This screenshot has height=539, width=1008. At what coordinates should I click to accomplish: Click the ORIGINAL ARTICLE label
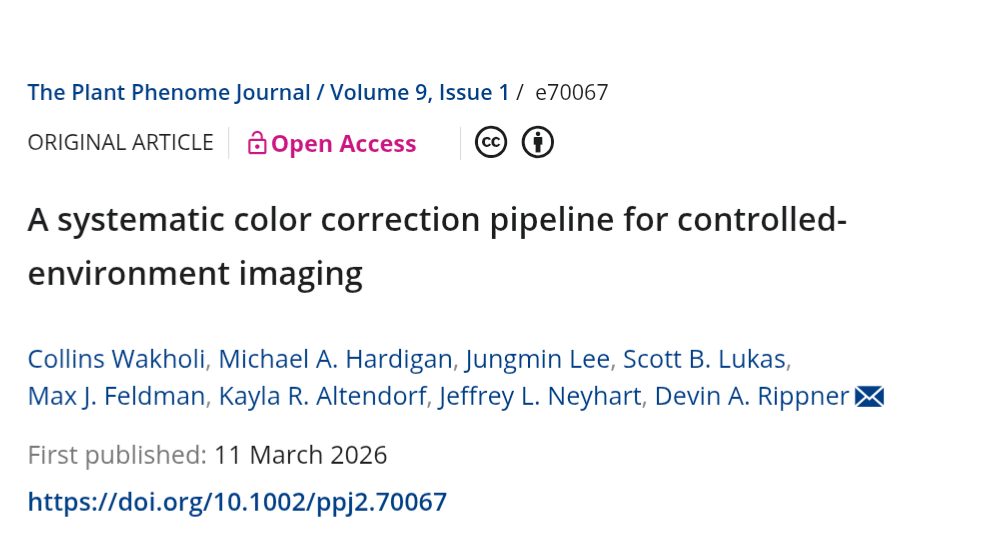[x=121, y=143]
